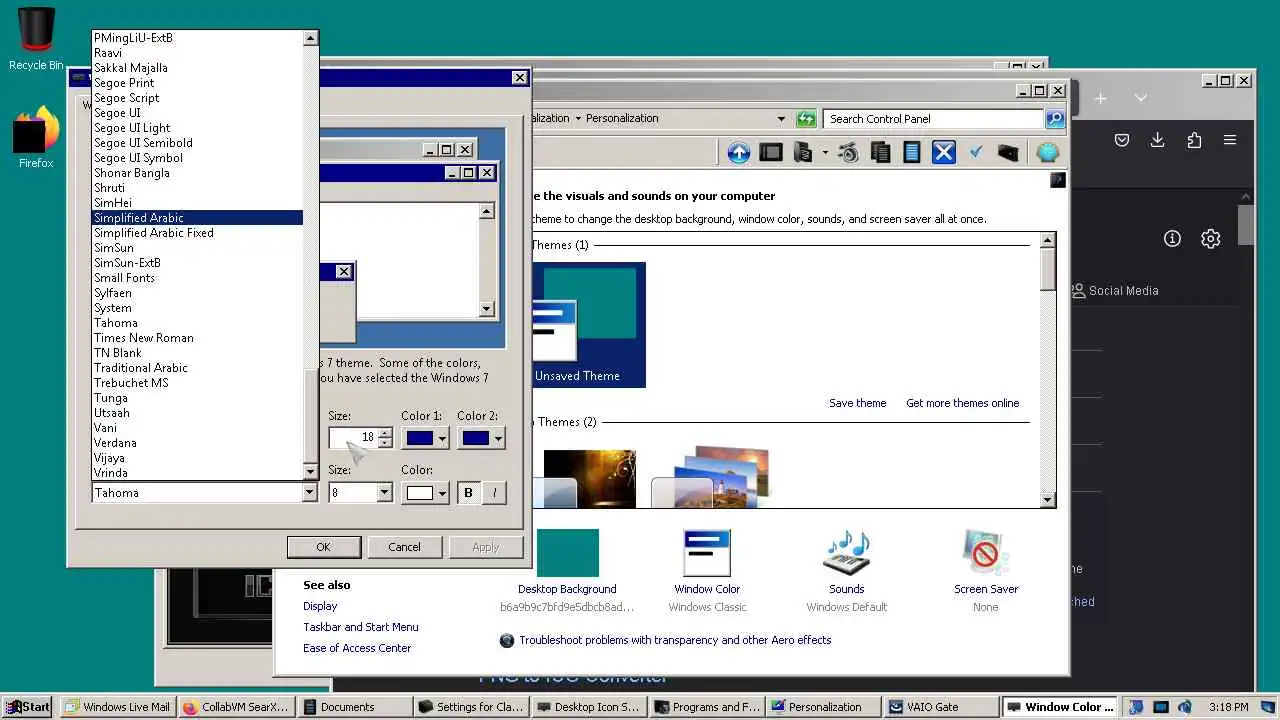This screenshot has width=1280, height=720.
Task: Open the Firefox hamburger menu
Action: pos(1230,140)
